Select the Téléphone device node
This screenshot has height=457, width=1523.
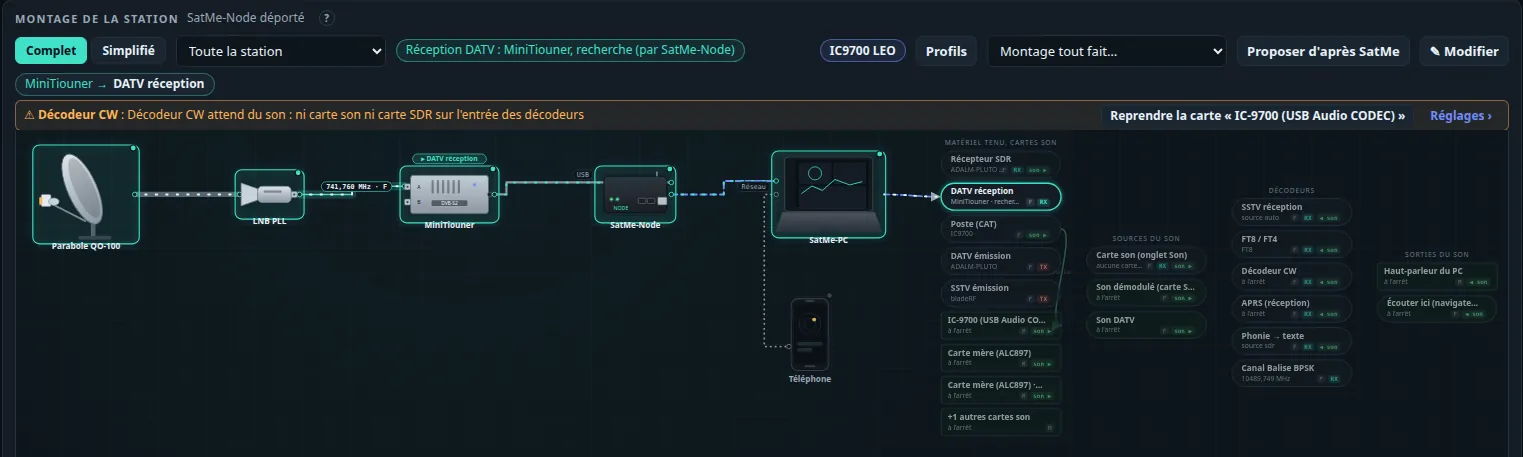(810, 334)
